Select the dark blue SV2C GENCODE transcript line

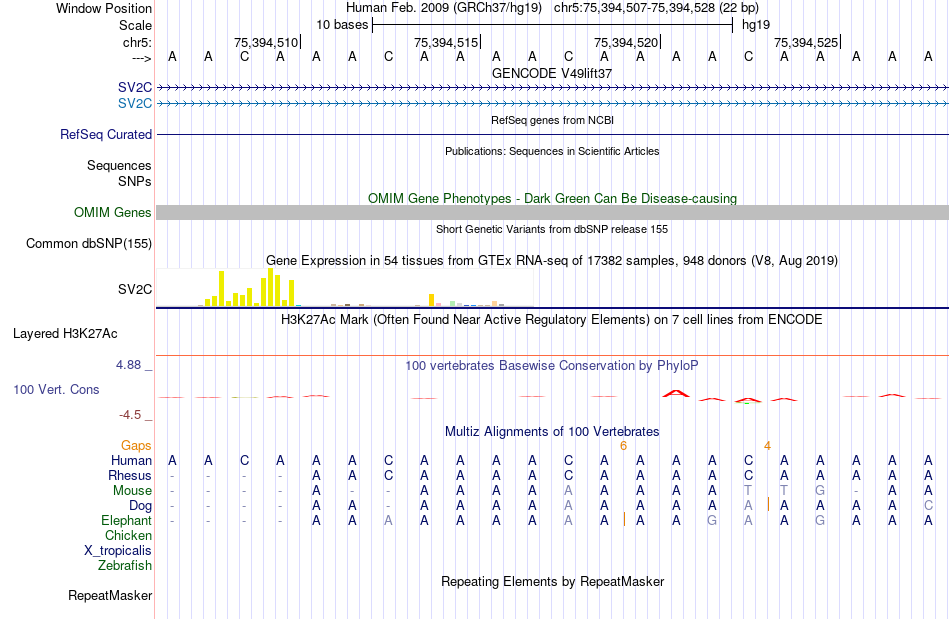point(552,88)
